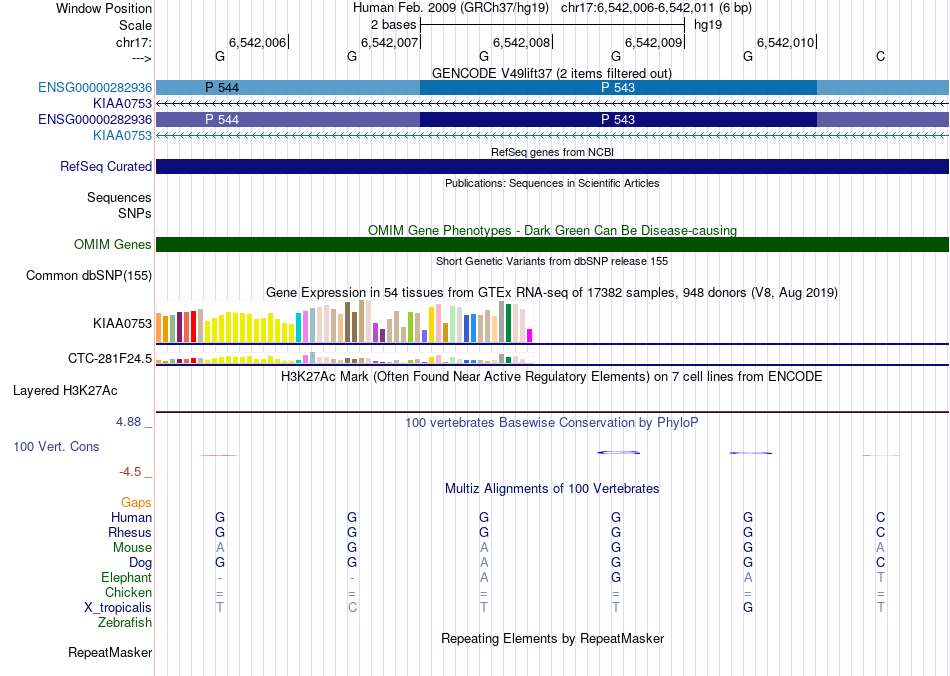Screen dimensions: 950x676
Task: Click the Scale track label
Action: [x=135, y=25]
